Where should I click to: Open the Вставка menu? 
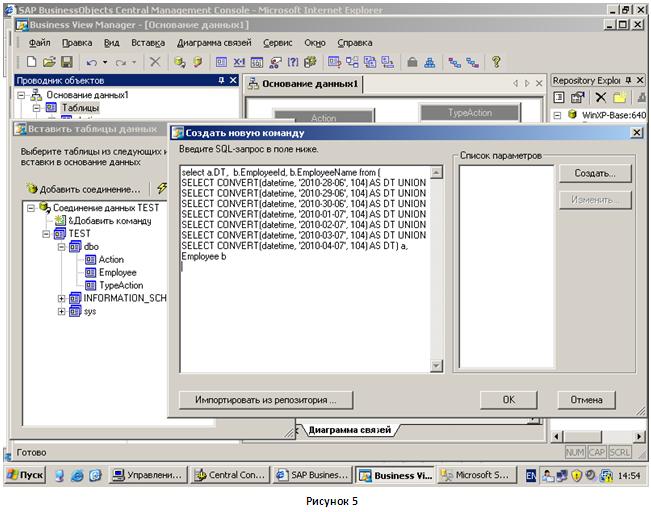148,43
